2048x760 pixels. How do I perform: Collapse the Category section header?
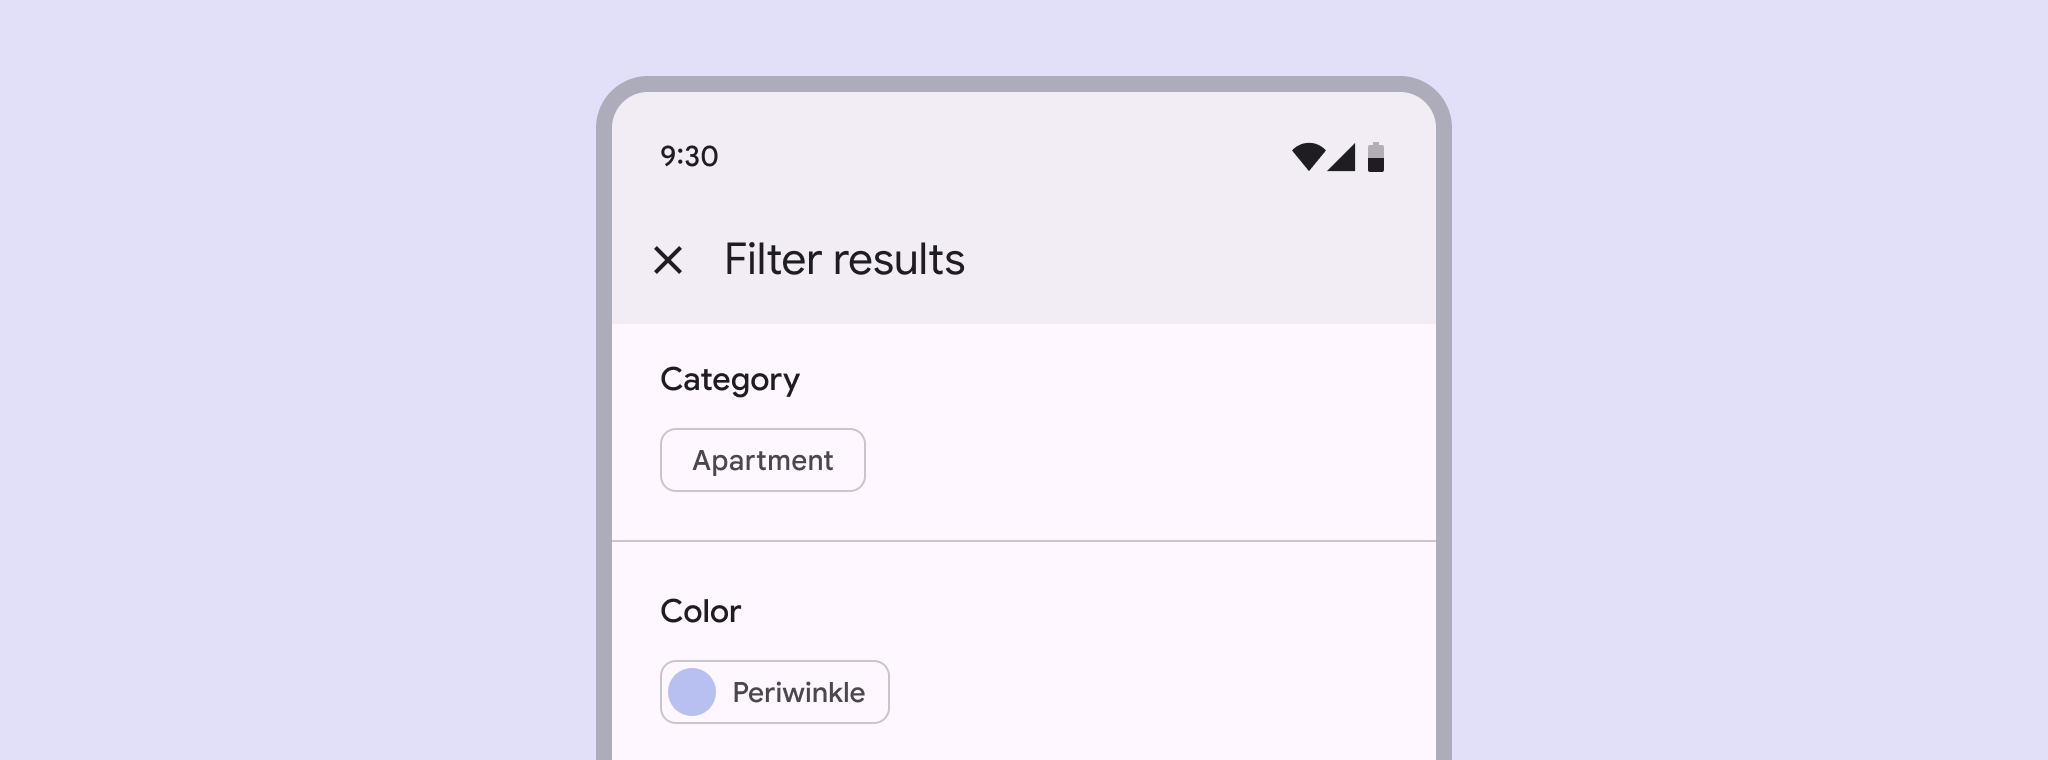tap(730, 379)
